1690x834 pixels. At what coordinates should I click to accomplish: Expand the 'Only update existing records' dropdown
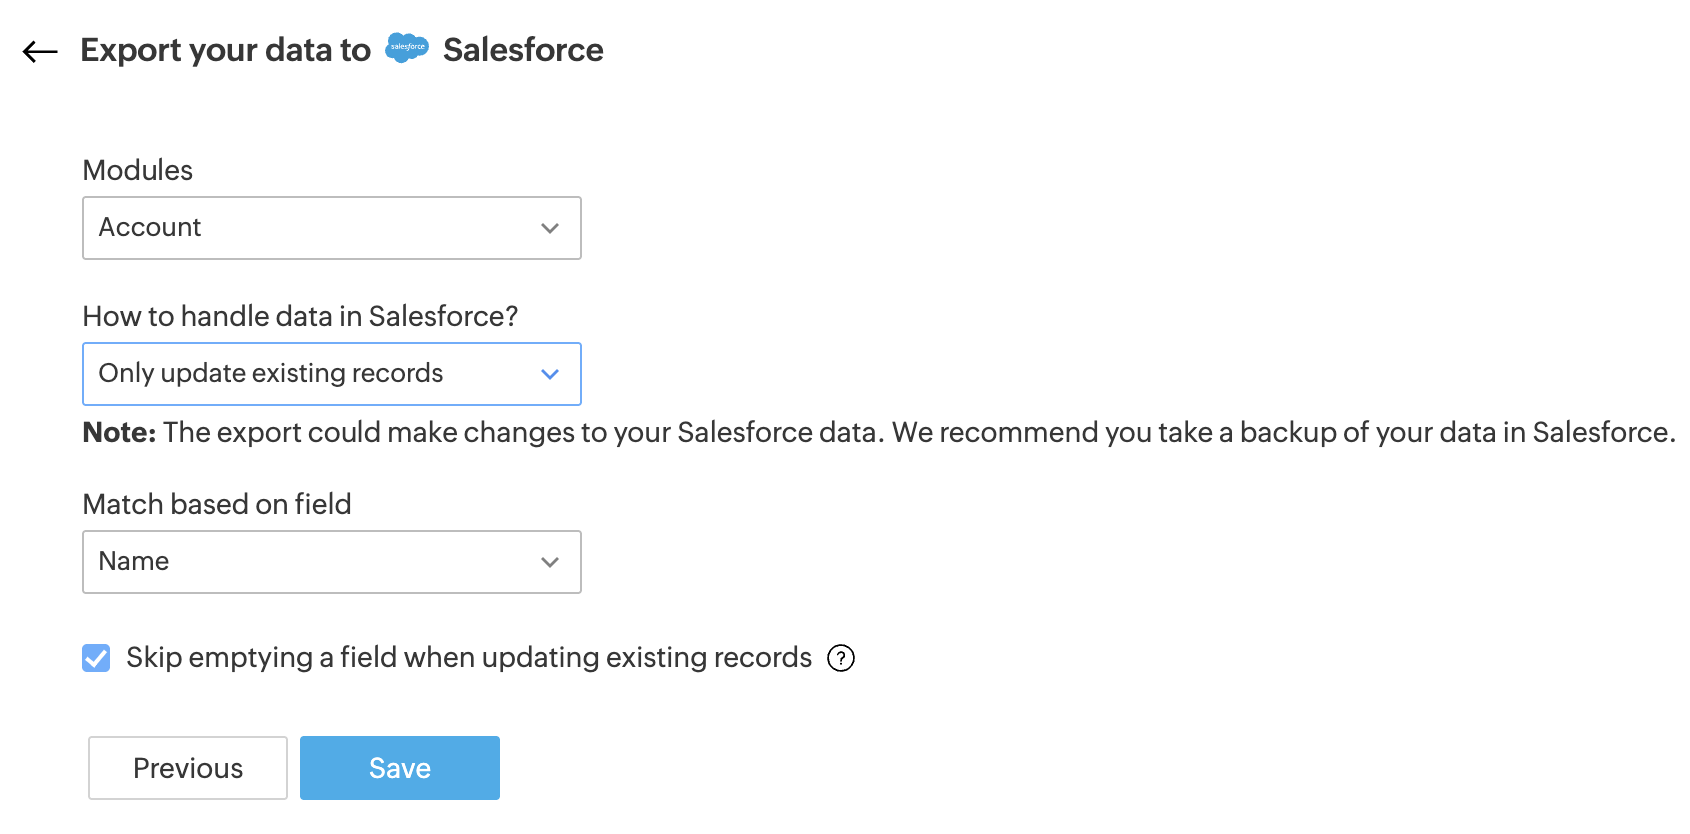pyautogui.click(x=331, y=374)
